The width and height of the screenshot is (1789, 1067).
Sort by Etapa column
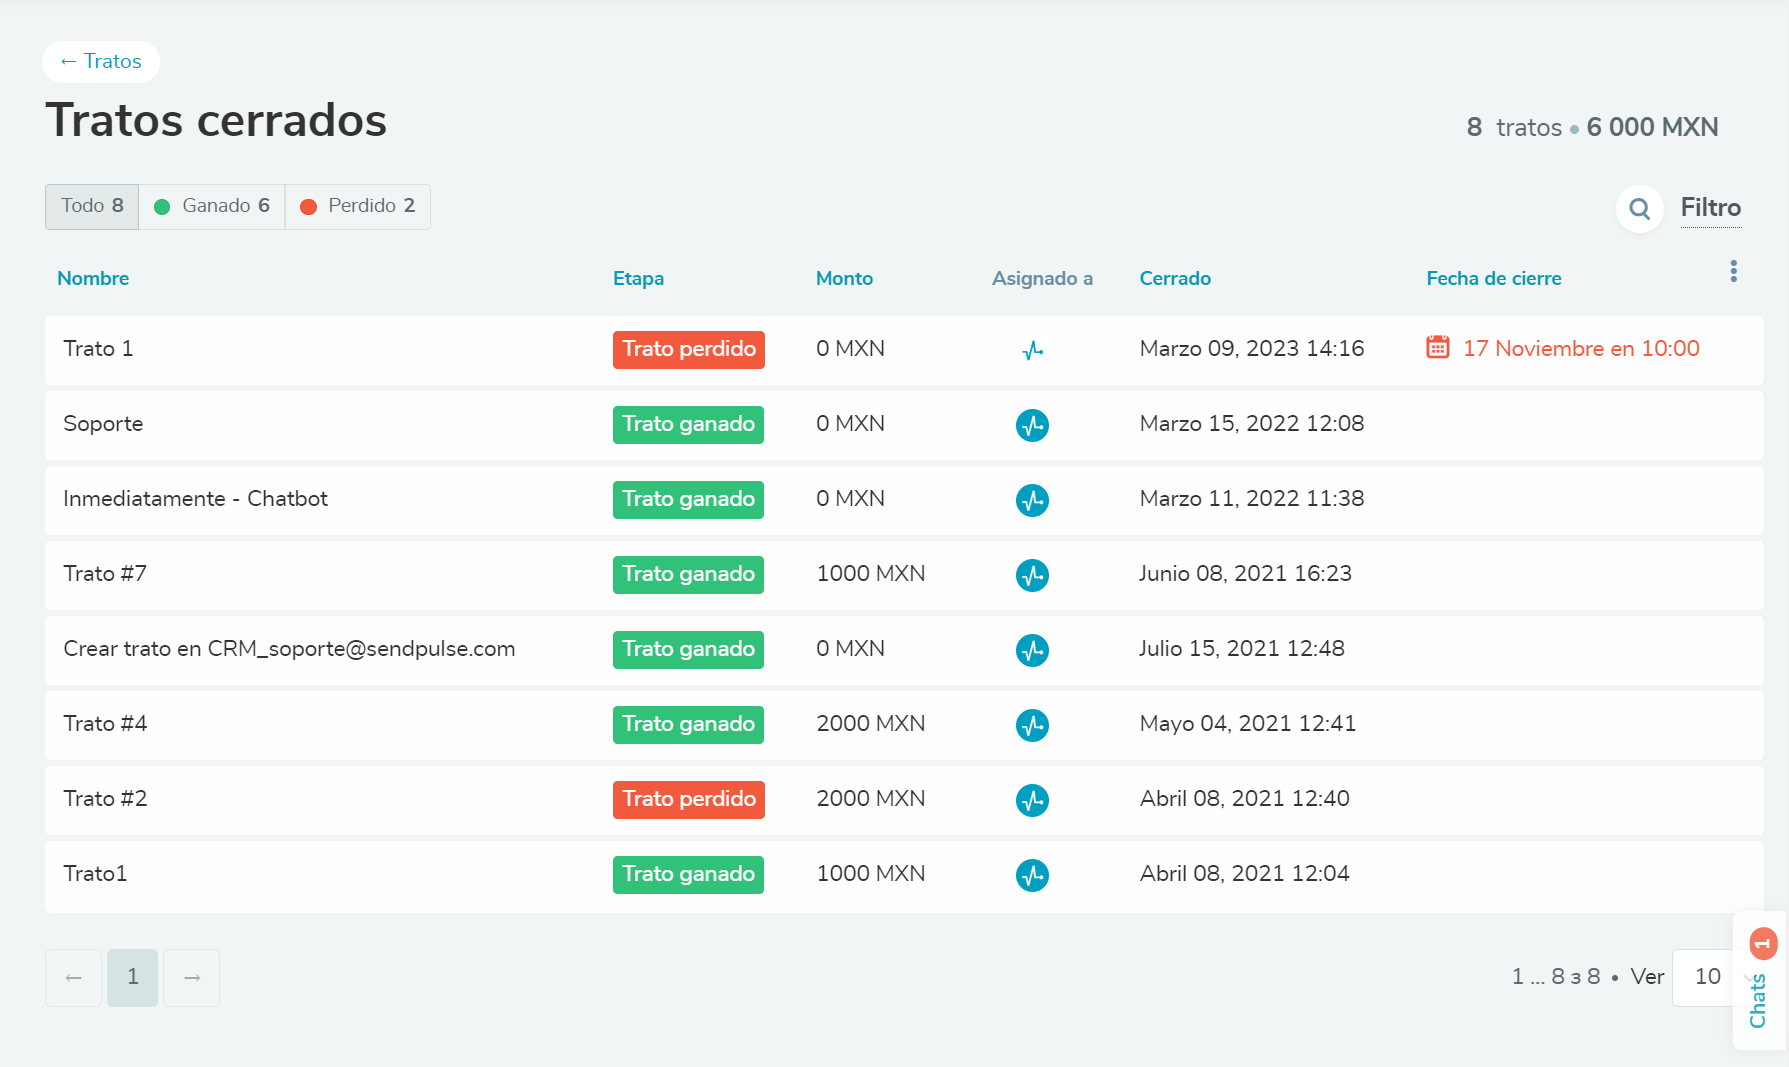pos(638,278)
